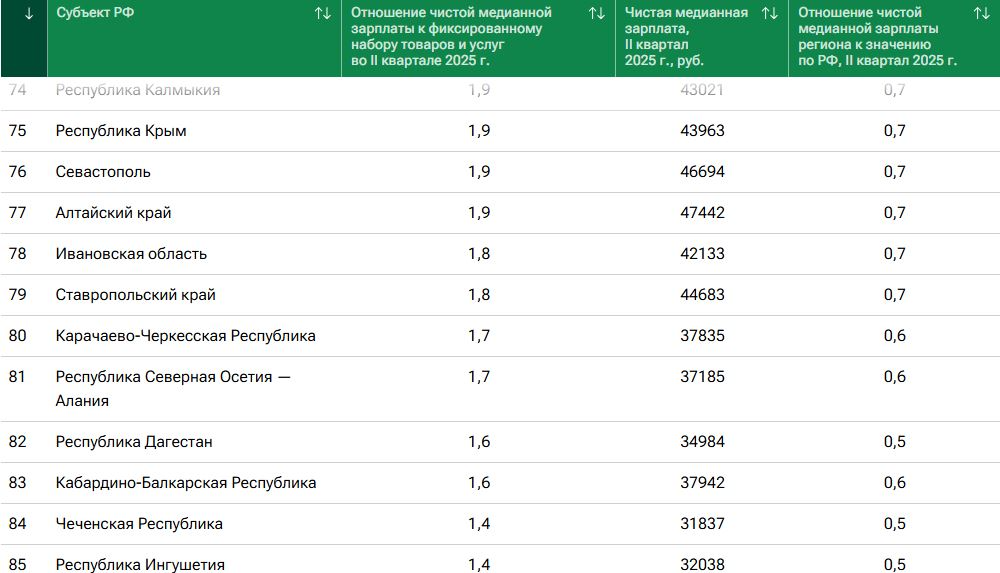Click the 1,4 ratio in Чеченская Республика row
1000x573 pixels.
(479, 524)
